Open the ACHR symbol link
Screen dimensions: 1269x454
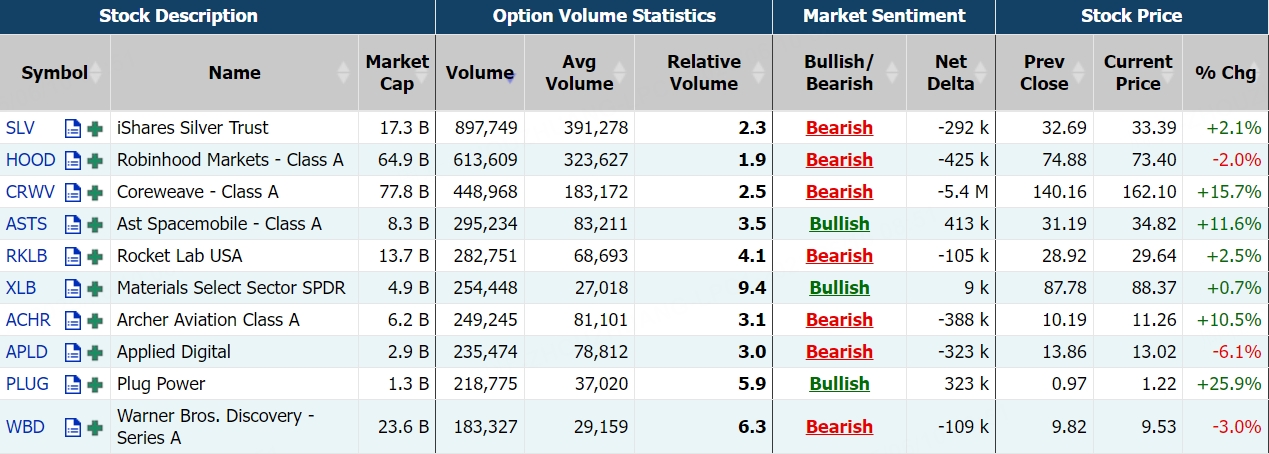[28, 320]
